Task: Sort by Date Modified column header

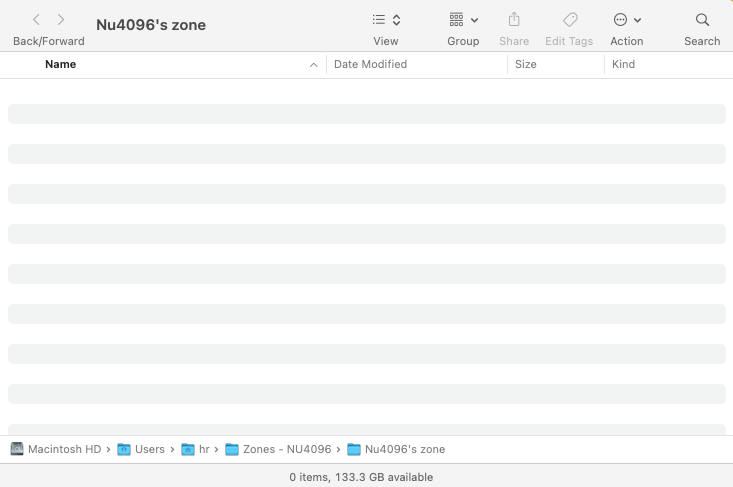Action: [x=370, y=64]
